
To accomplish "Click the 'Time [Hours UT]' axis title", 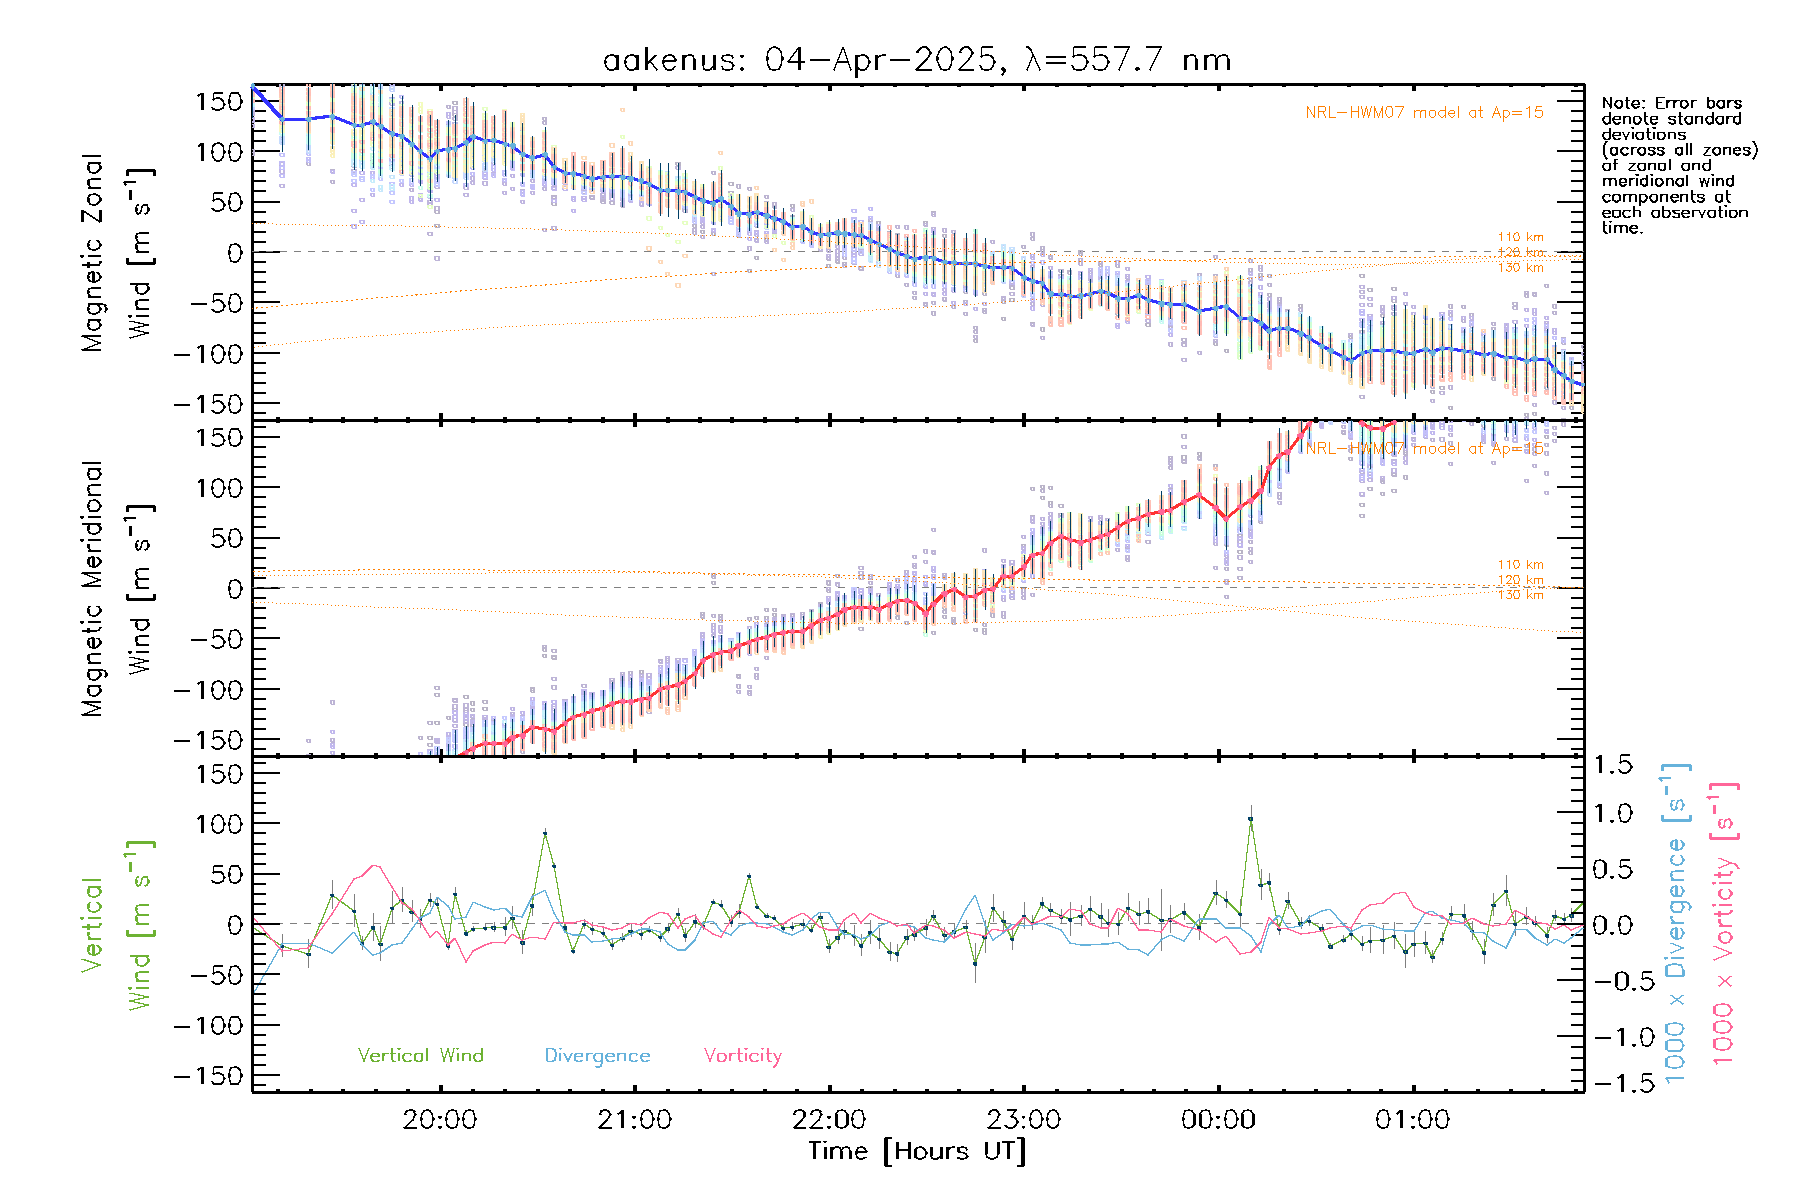I will tap(917, 1151).
